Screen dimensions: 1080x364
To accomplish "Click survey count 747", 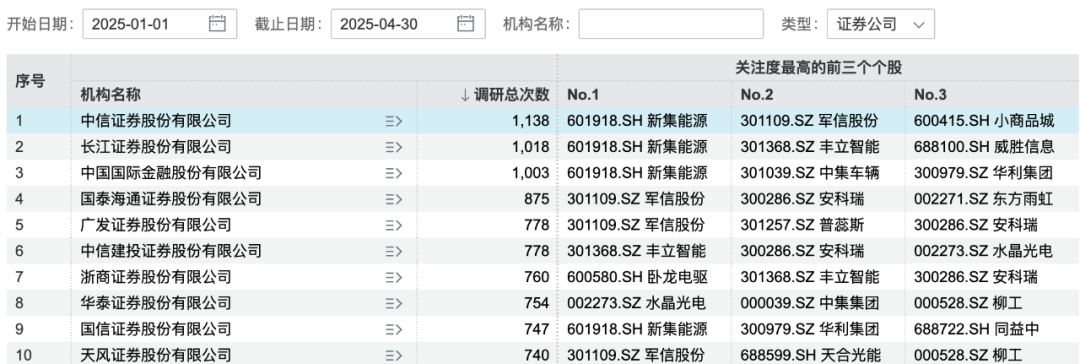I will (x=536, y=329).
